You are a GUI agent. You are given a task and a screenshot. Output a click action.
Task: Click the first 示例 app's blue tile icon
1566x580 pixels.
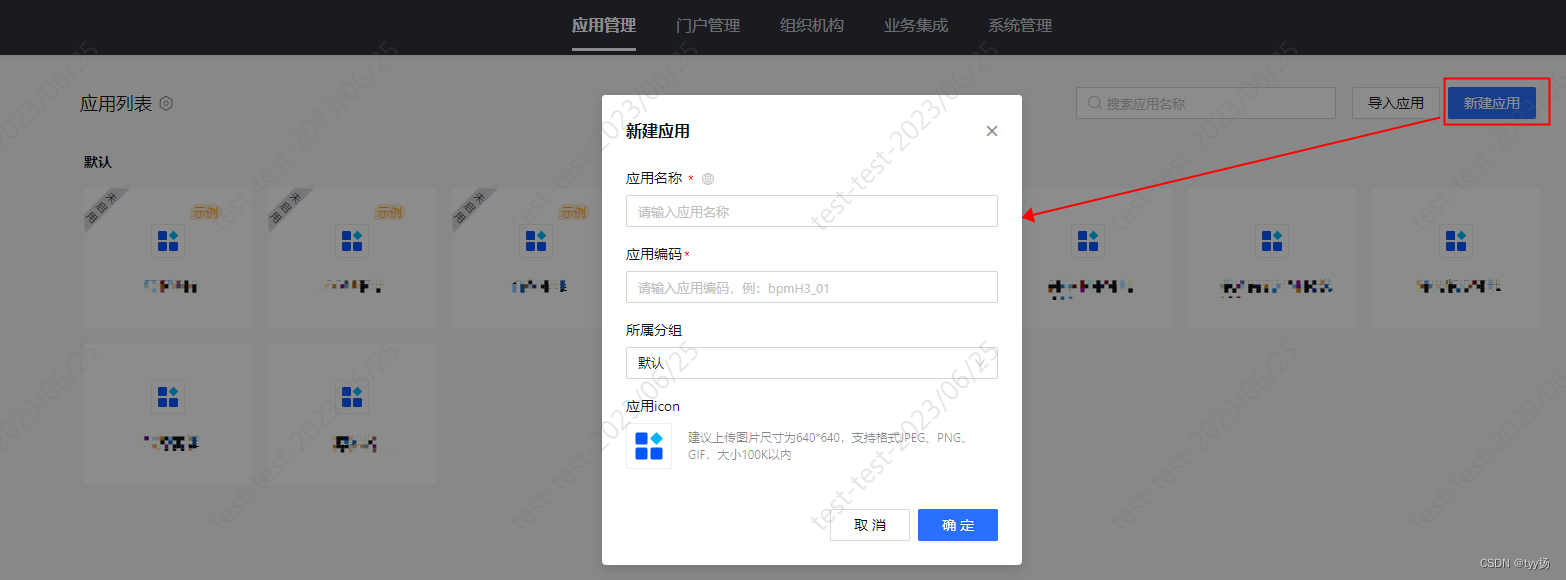click(167, 240)
